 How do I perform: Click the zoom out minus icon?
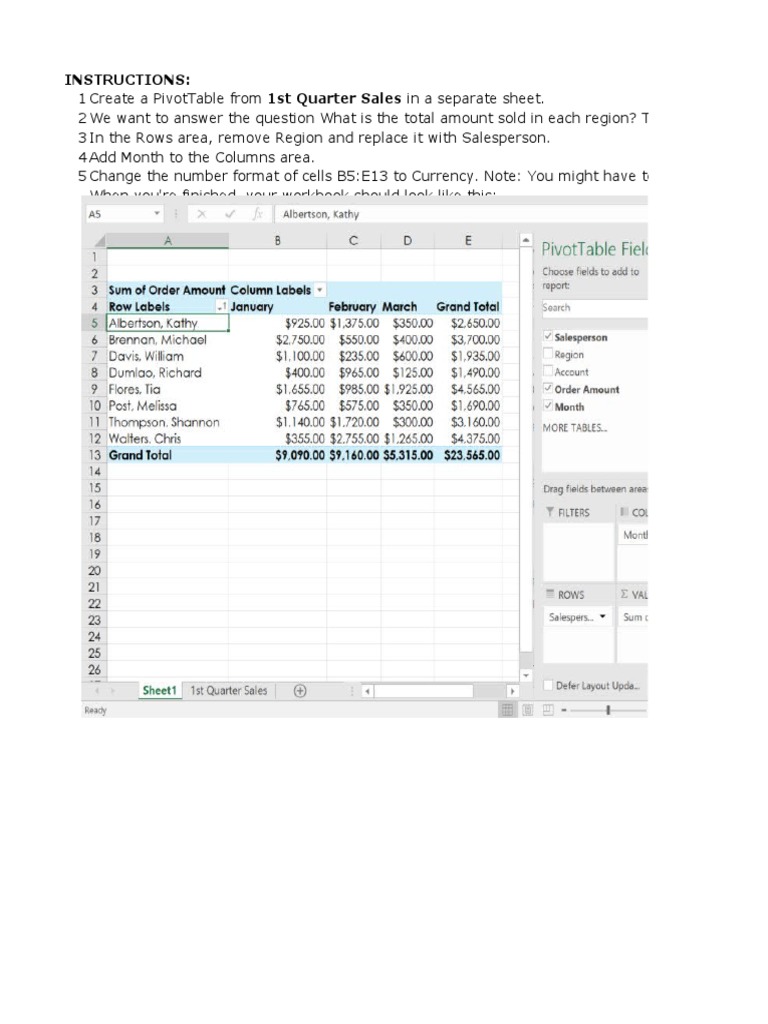pos(564,710)
